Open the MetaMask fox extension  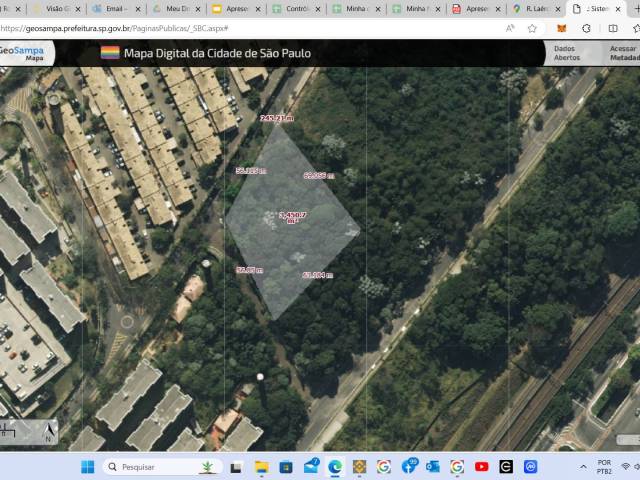coord(562,28)
